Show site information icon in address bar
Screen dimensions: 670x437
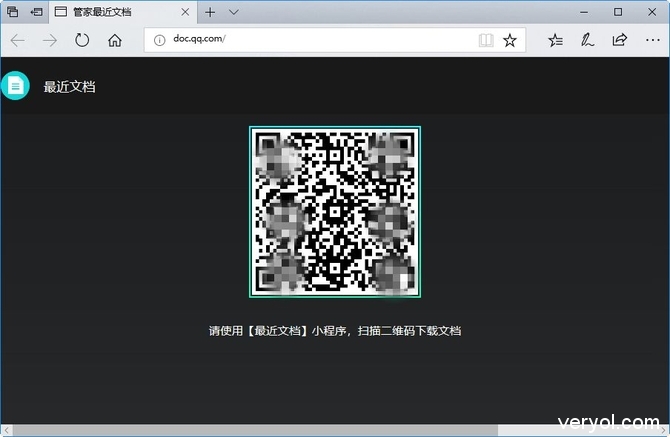pos(159,40)
